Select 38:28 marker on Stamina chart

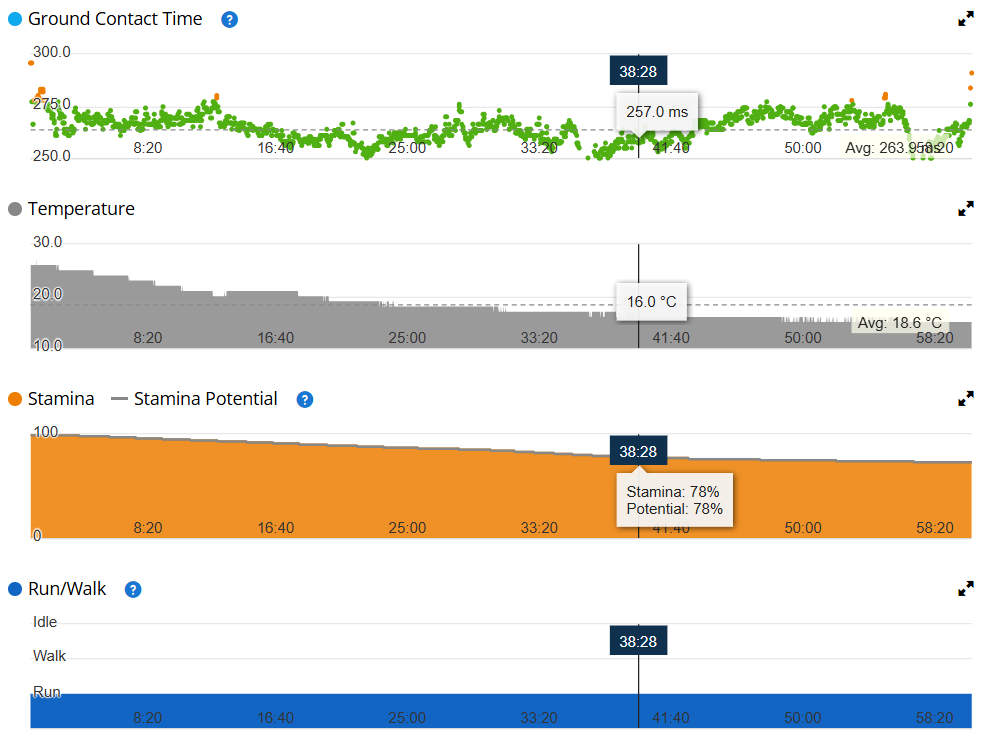[638, 451]
